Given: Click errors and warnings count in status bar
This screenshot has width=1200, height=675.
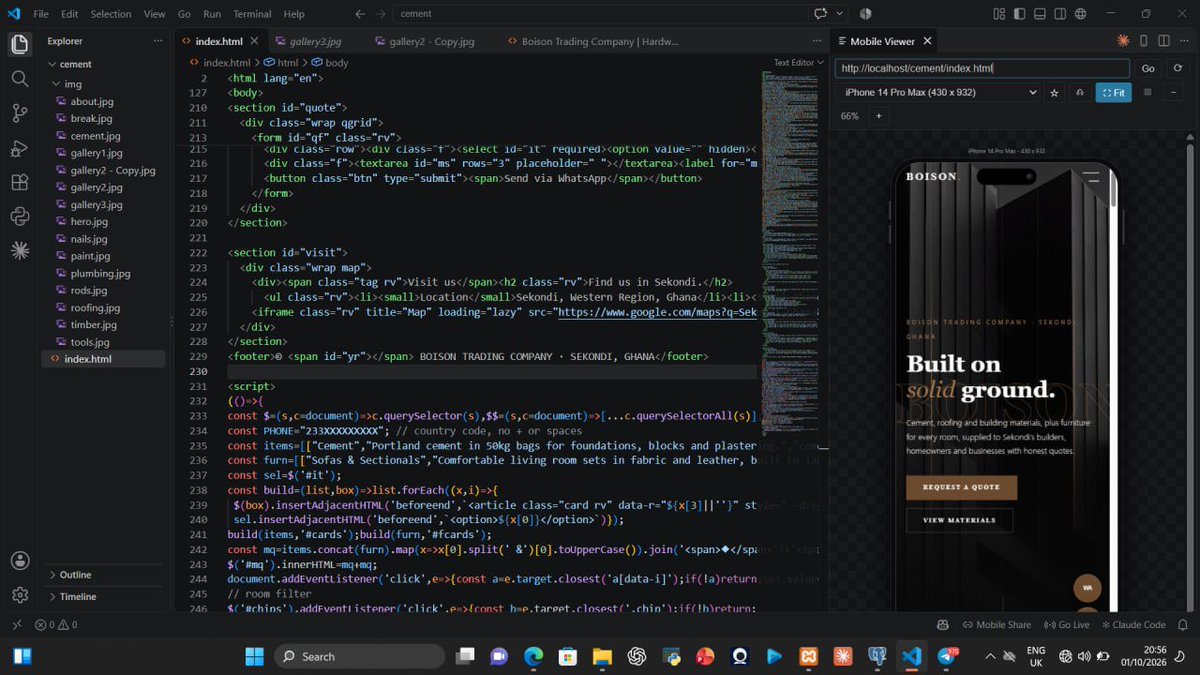Looking at the screenshot, I should pyautogui.click(x=56, y=625).
